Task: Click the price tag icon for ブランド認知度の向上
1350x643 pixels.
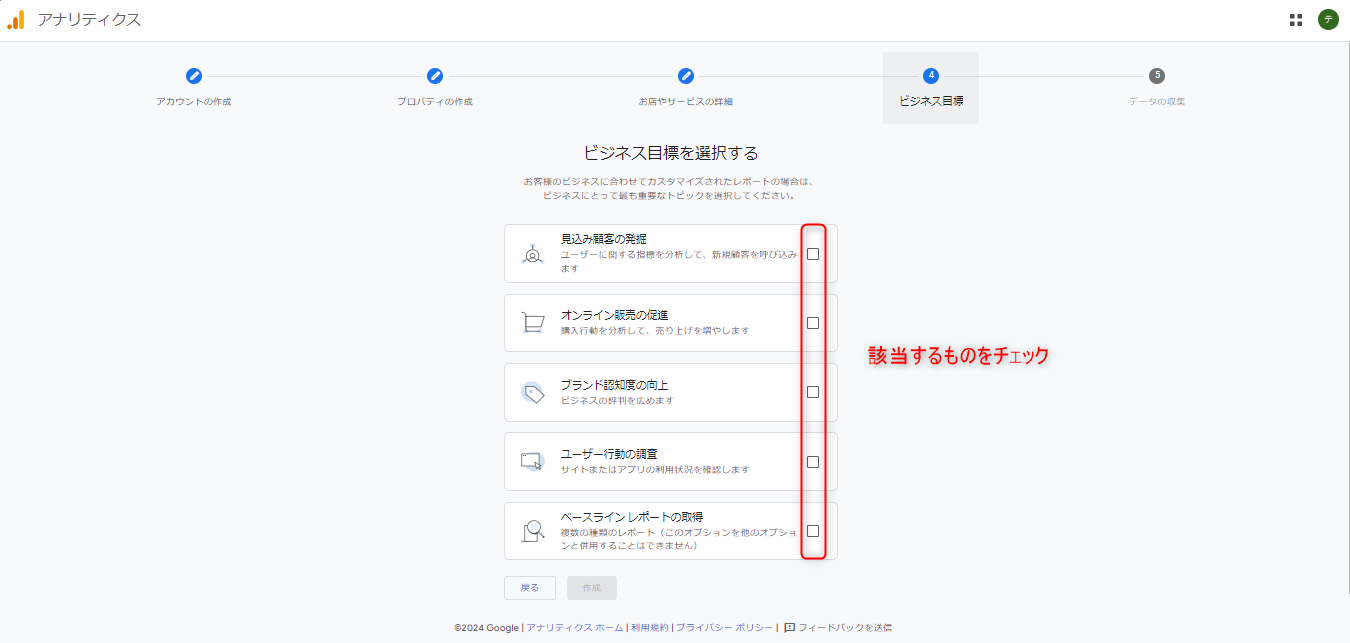Action: [x=533, y=392]
